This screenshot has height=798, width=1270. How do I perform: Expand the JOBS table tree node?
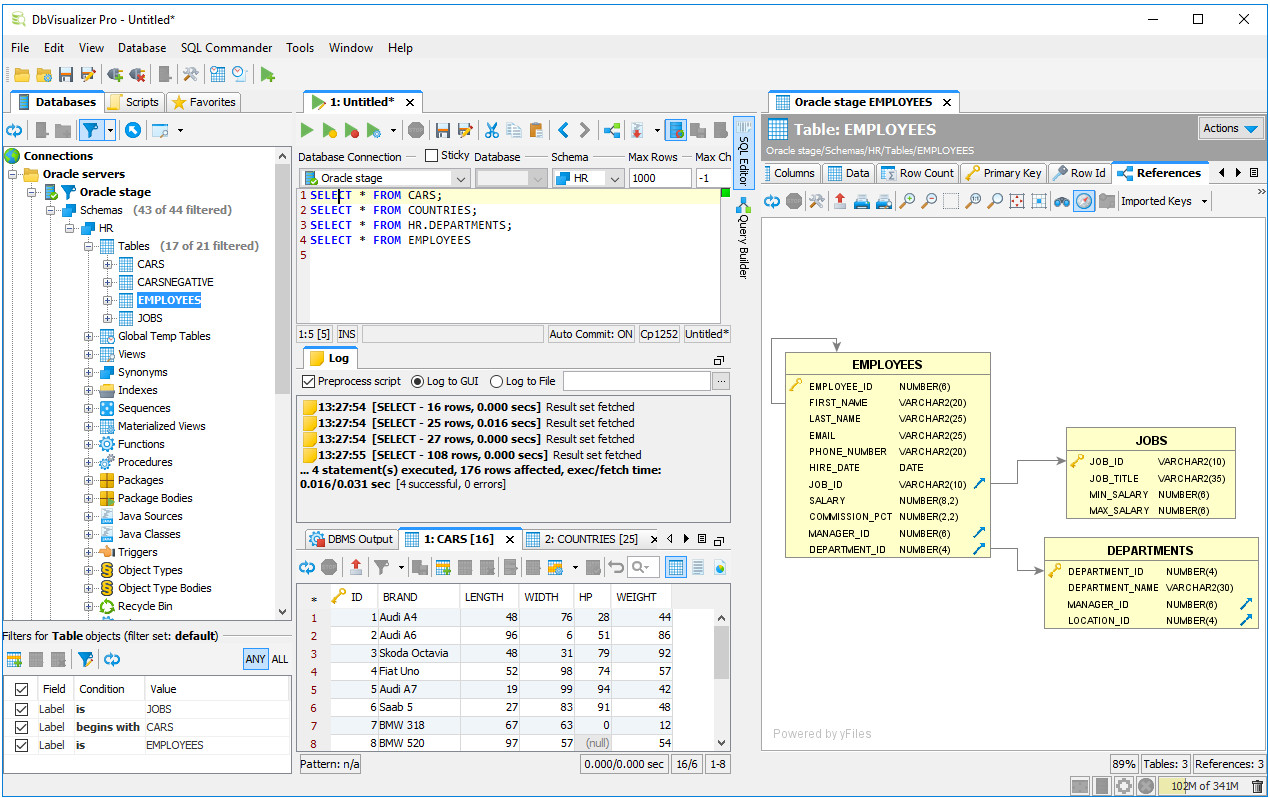(108, 318)
